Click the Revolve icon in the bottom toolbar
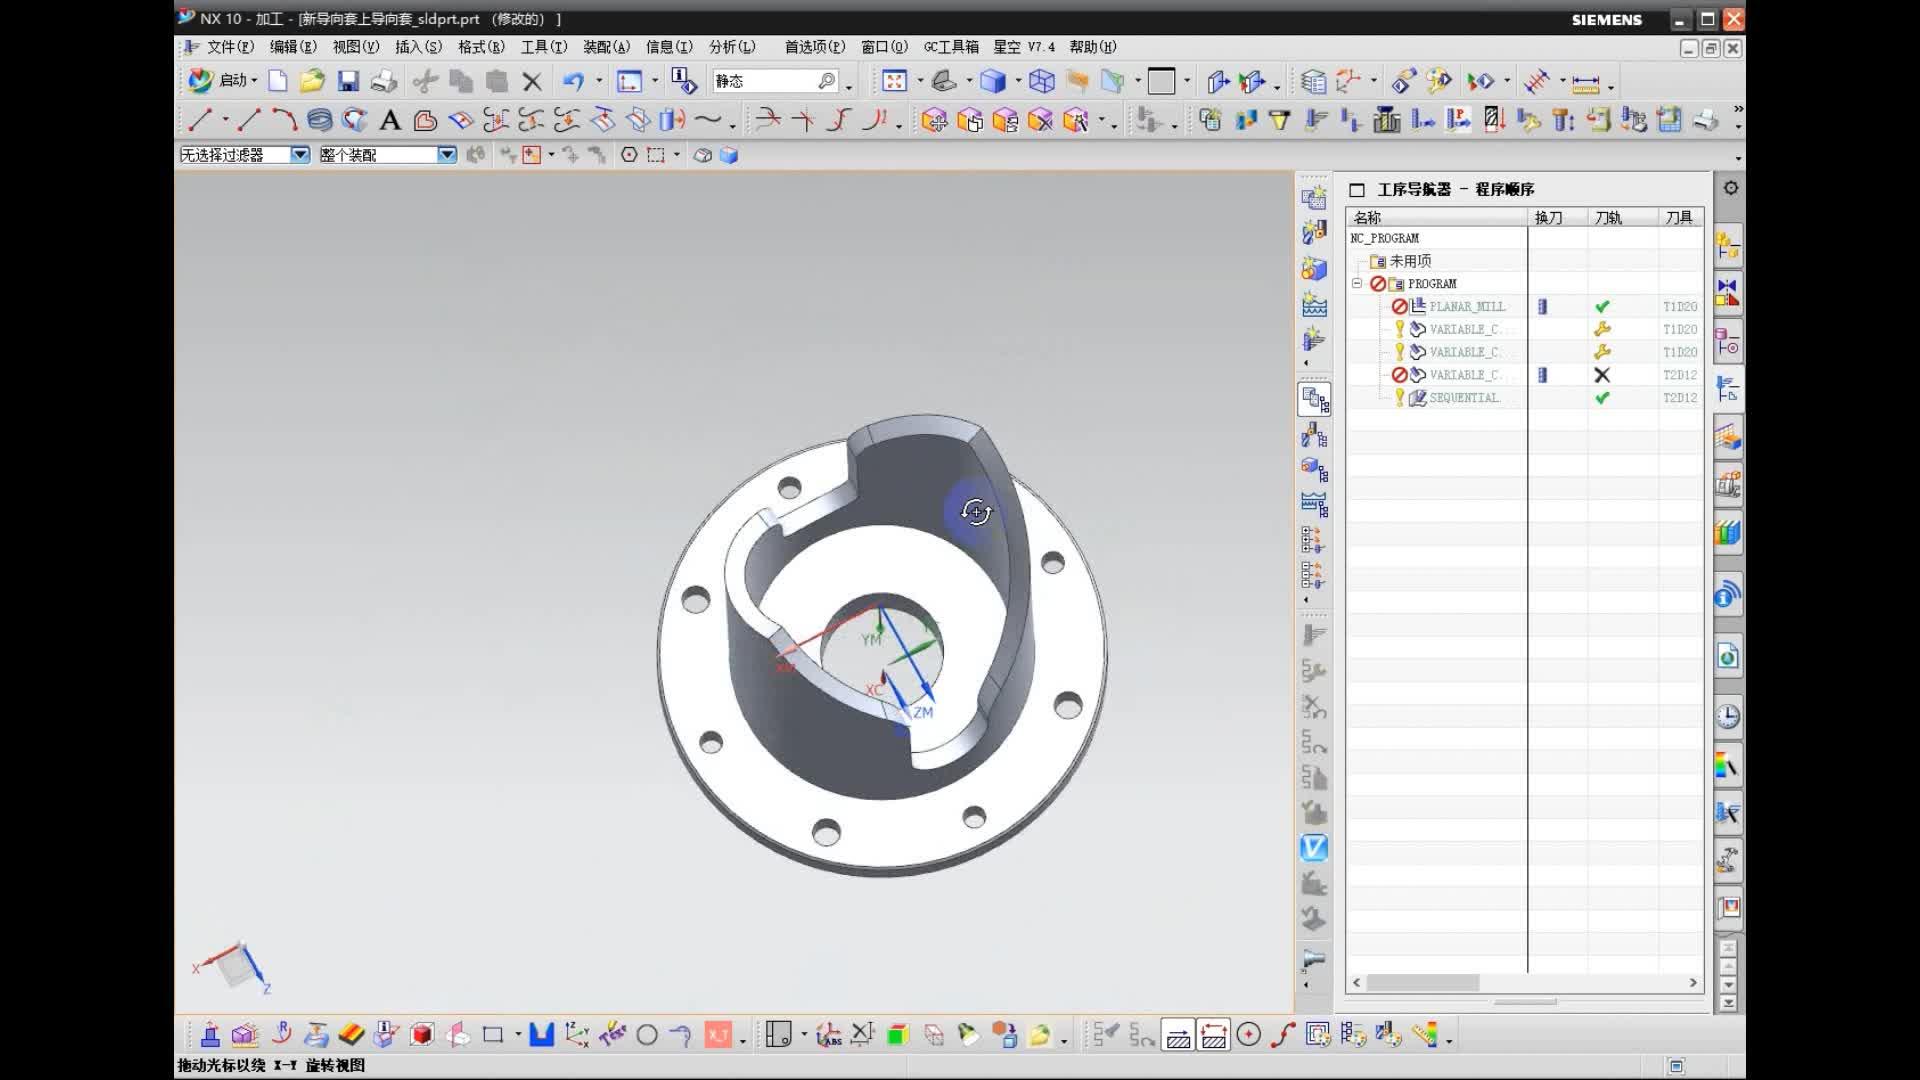This screenshot has height=1080, width=1920. point(281,1035)
